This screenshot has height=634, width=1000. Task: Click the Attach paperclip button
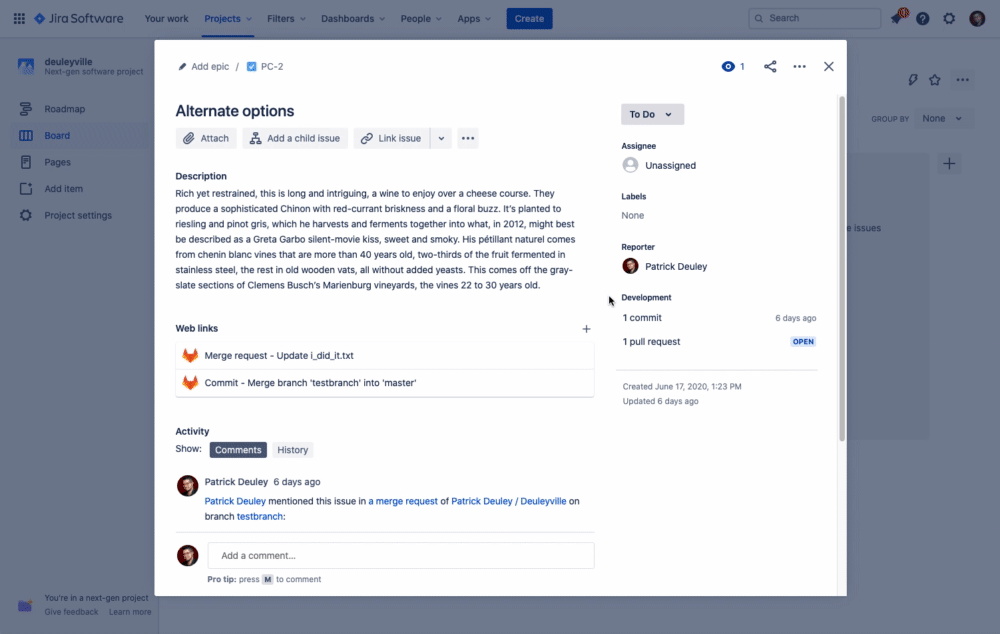(206, 138)
